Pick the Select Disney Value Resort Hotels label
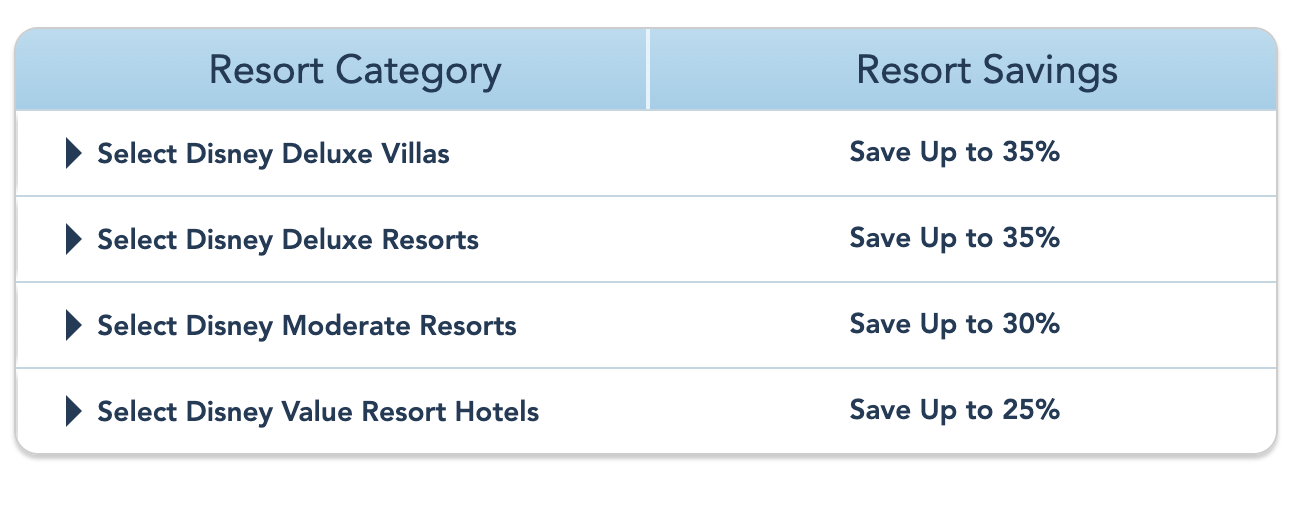Image resolution: width=1310 pixels, height=506 pixels. (318, 411)
